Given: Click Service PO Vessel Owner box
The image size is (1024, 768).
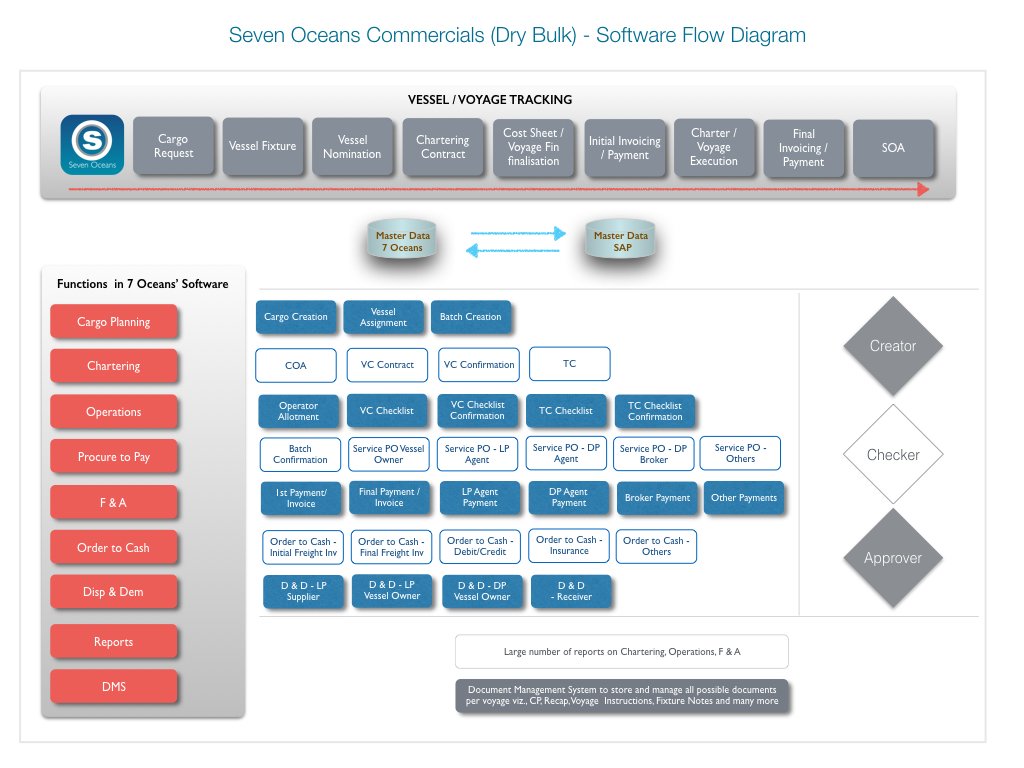Looking at the screenshot, I should click(389, 454).
